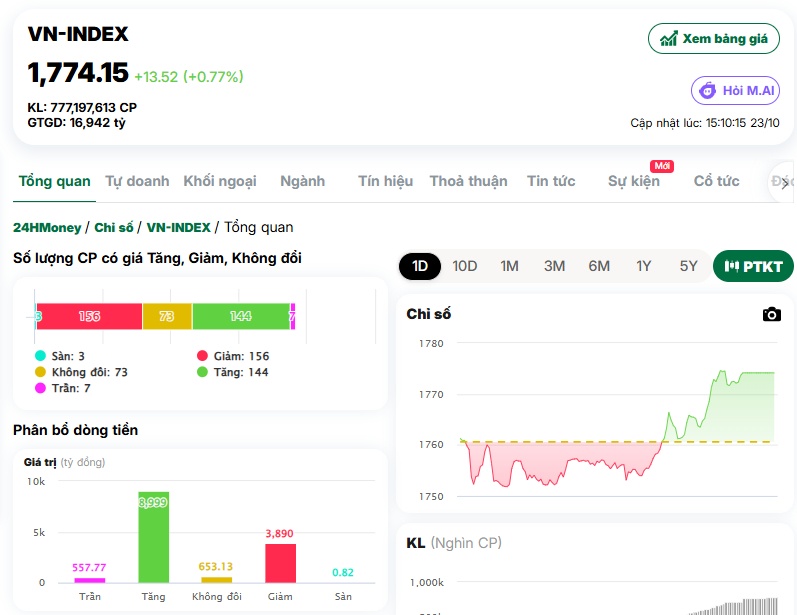Switch to the Khối ngoại tab
The height and width of the screenshot is (615, 797).
pyautogui.click(x=220, y=181)
